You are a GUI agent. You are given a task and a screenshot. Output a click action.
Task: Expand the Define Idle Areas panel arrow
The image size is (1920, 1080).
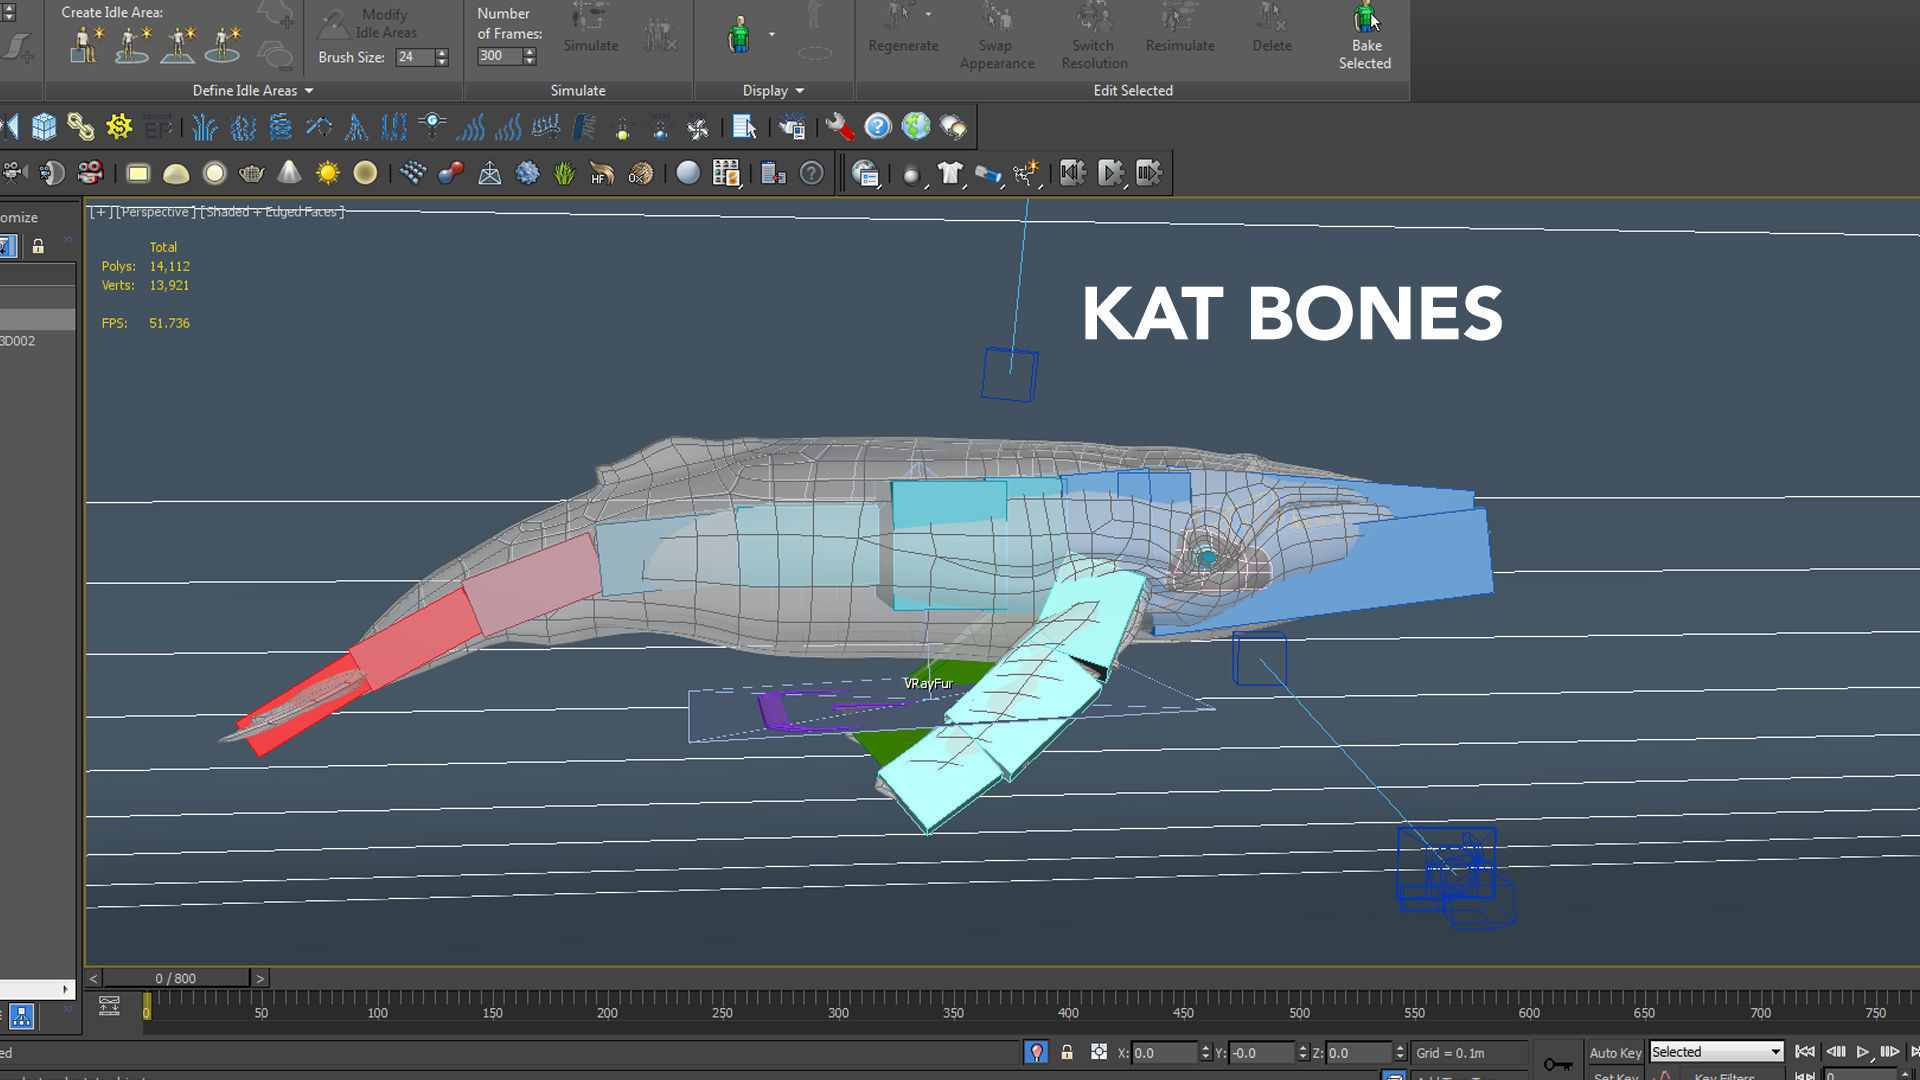coord(309,91)
